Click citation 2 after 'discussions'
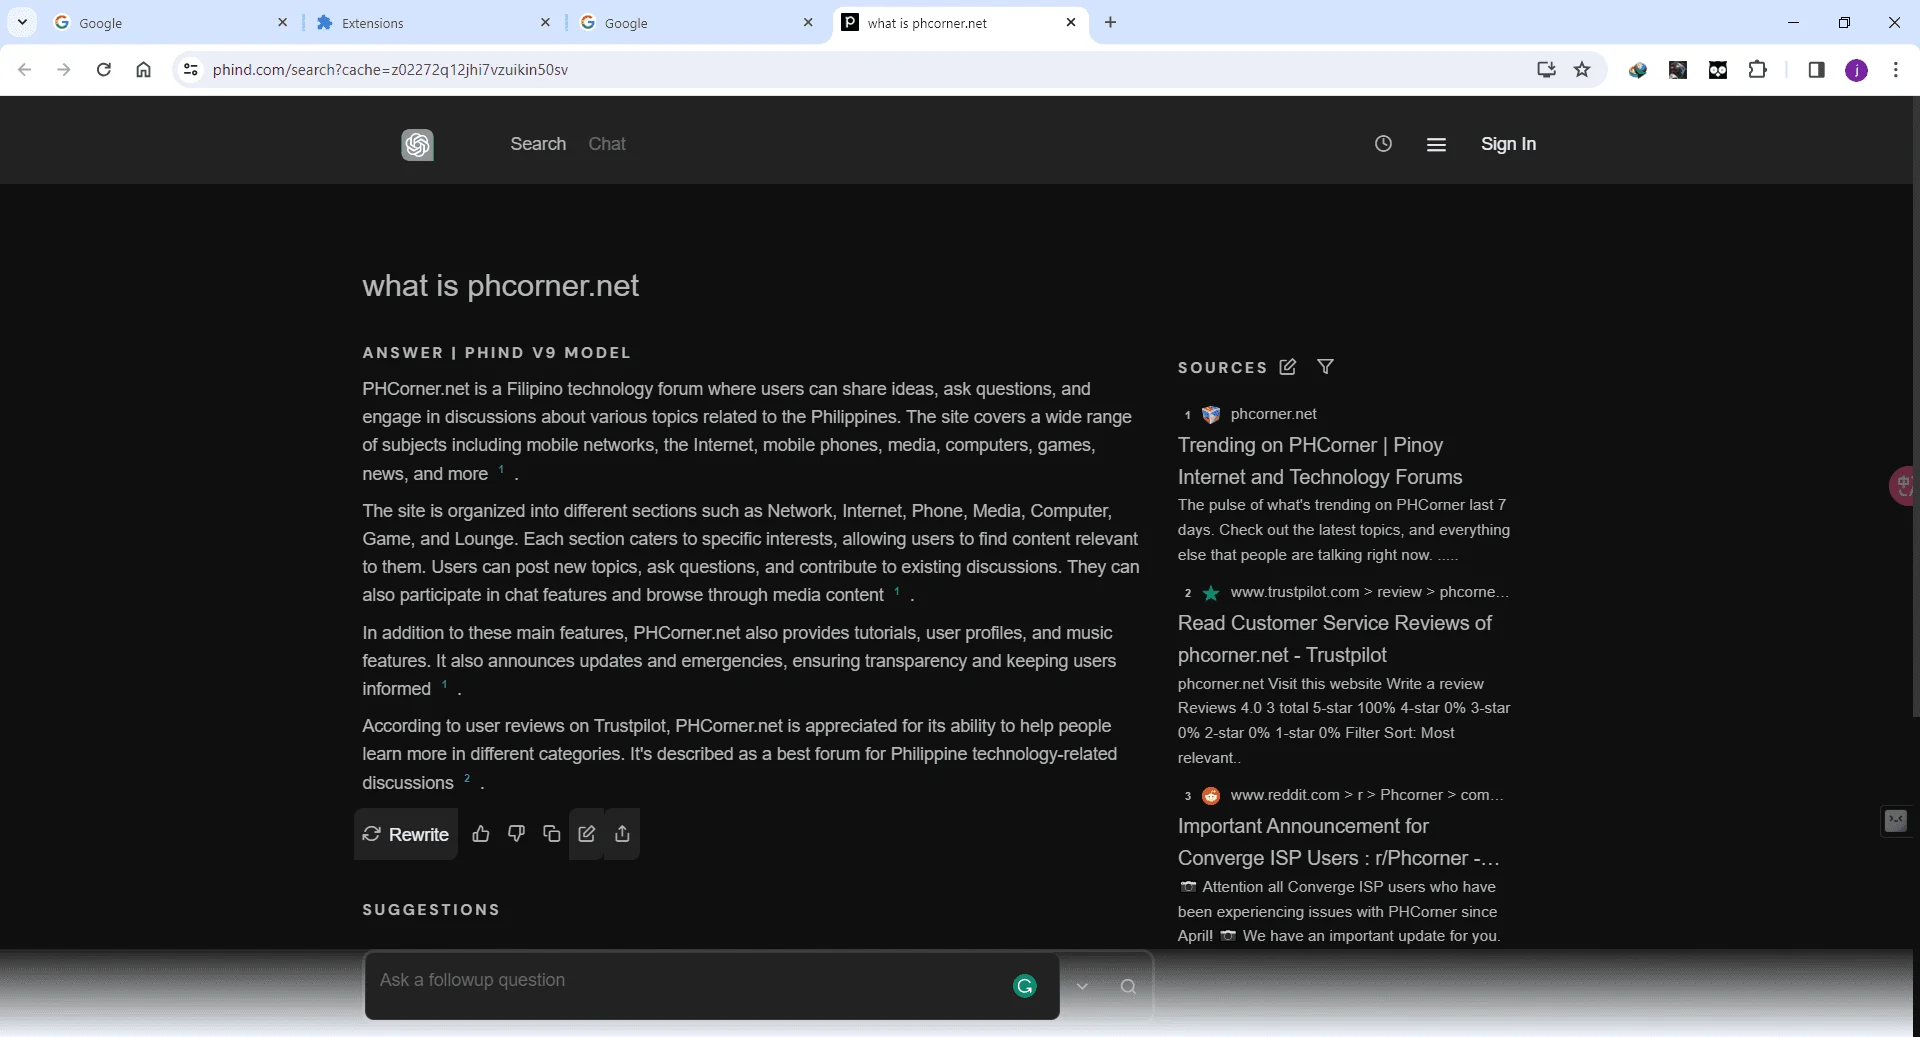Image resolution: width=1920 pixels, height=1037 pixels. [x=467, y=778]
